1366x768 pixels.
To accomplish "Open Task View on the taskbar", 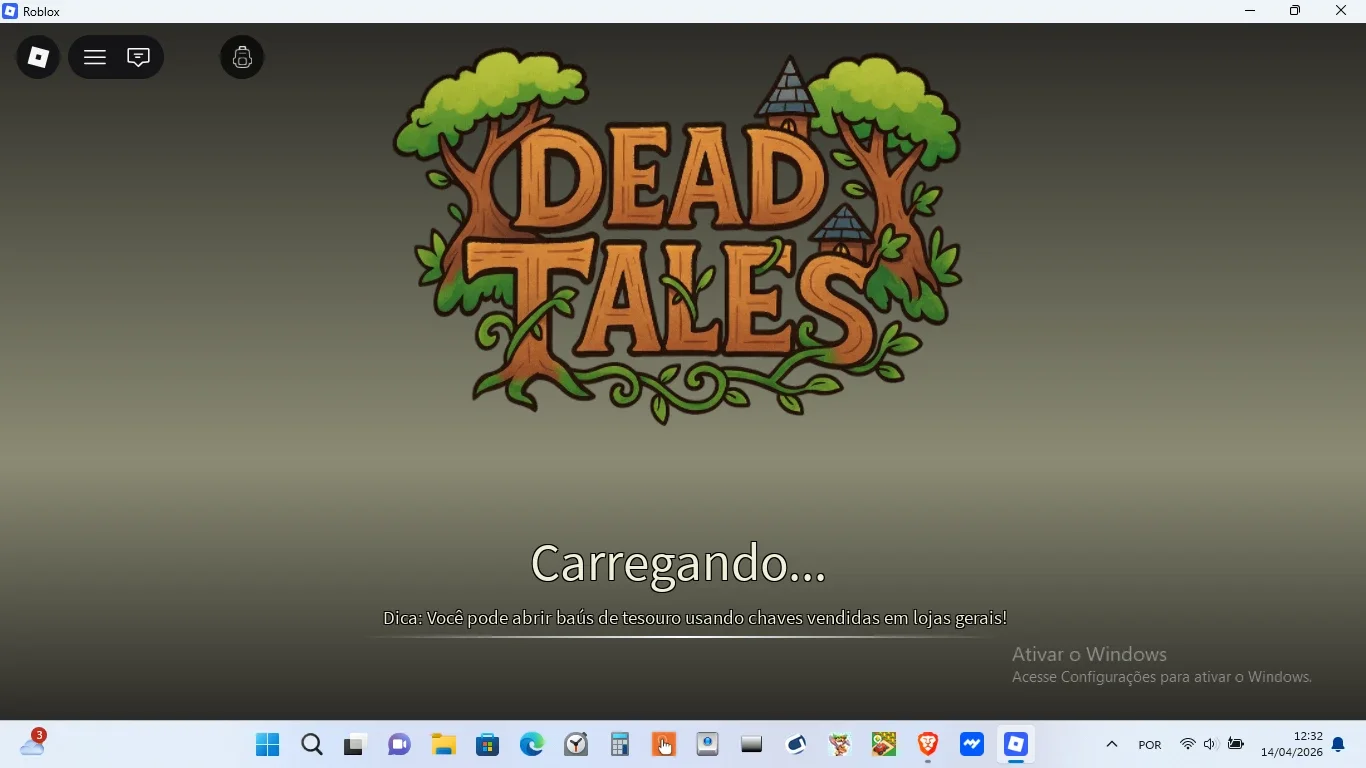I will (x=355, y=745).
